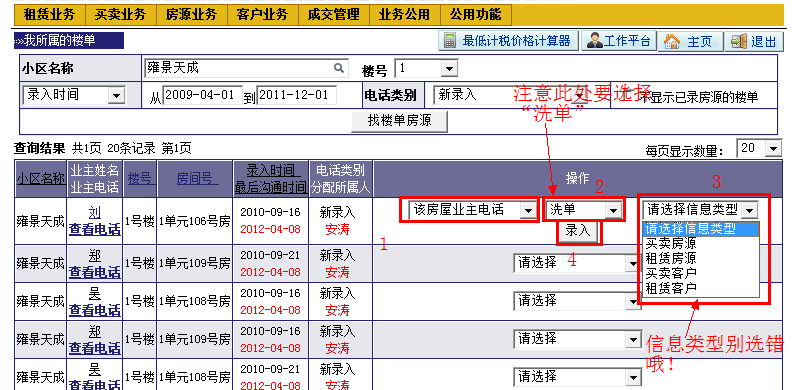Toggle the 请选择信息类型 dropdown box

701,210
